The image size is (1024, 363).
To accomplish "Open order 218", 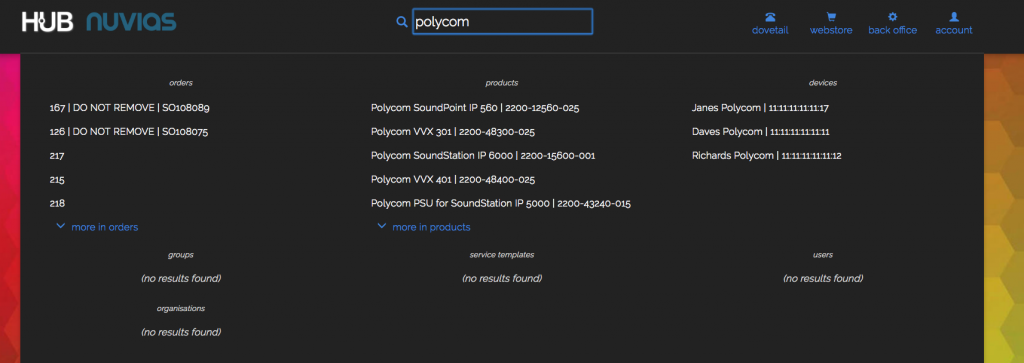I will coord(57,204).
